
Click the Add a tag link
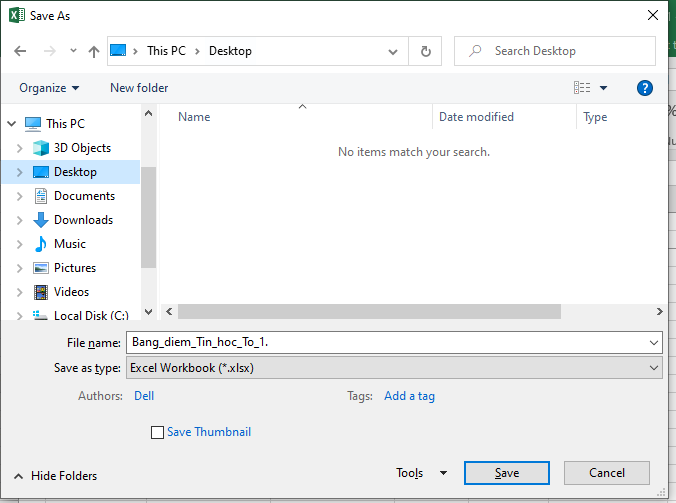click(x=409, y=396)
